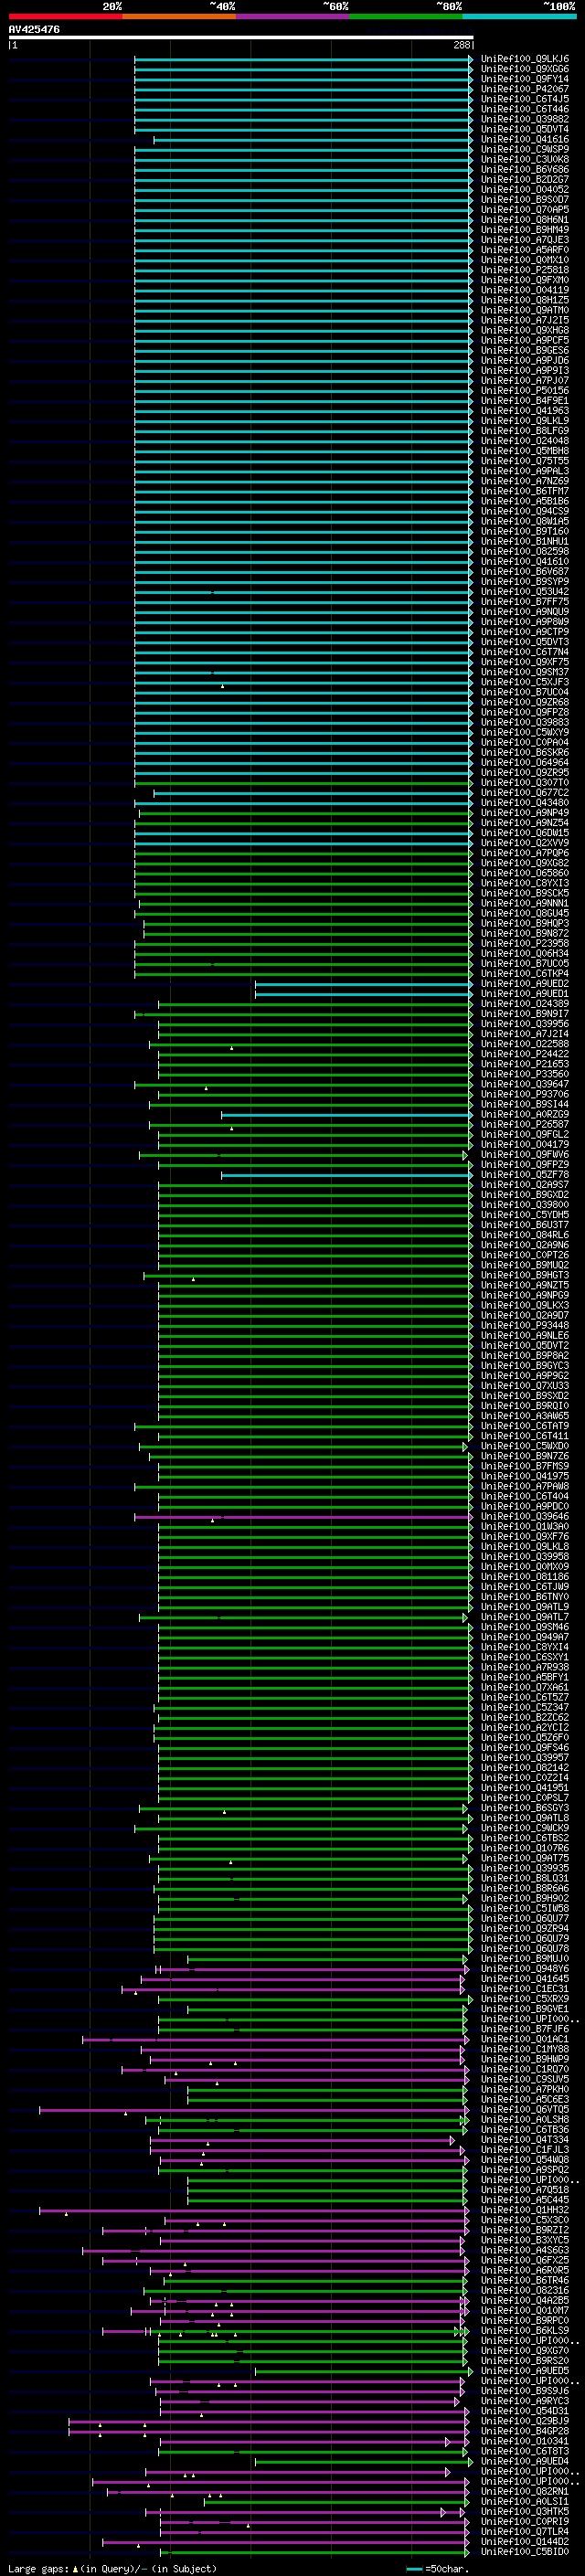The height and width of the screenshot is (2576, 585).
Task: Select hit label UniRef100_C1FJL3
Action: 525,2149
